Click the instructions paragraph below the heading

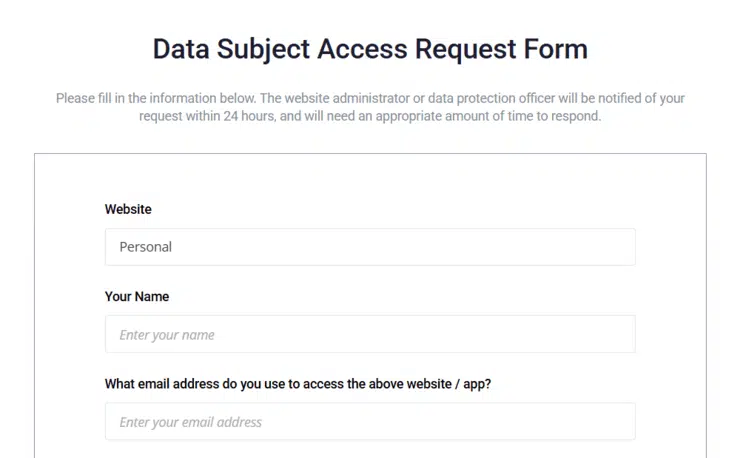tap(370, 107)
